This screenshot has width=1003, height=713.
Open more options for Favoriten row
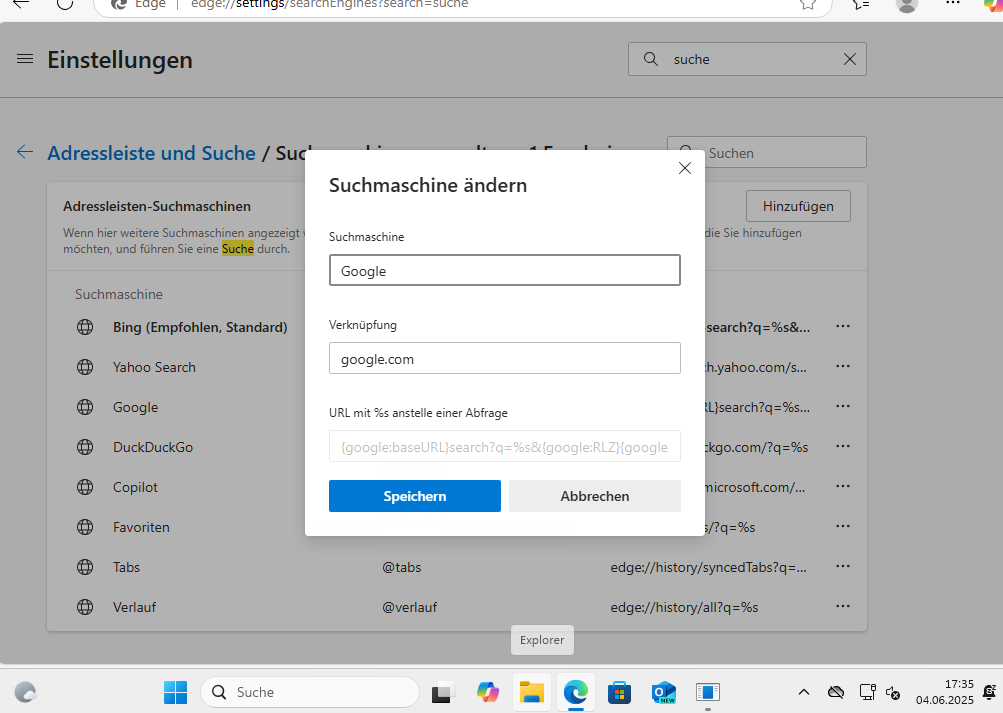[x=843, y=526]
